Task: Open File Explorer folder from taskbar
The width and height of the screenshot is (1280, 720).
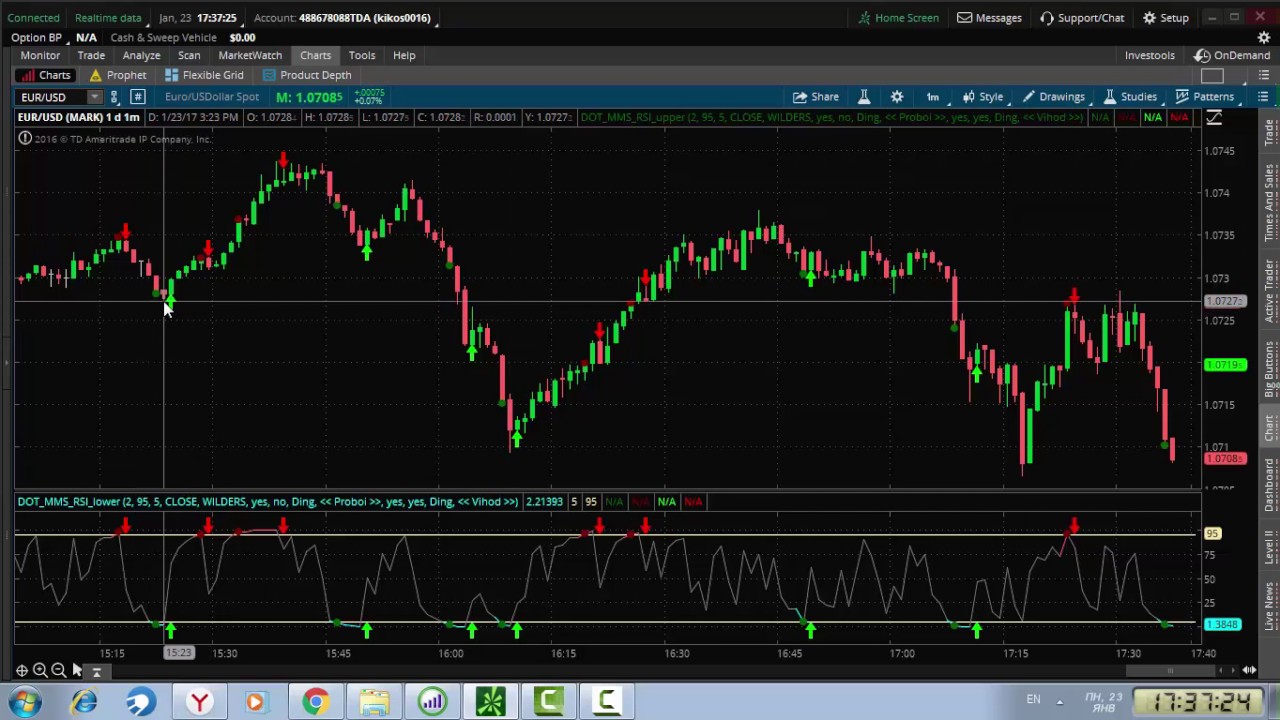Action: (374, 702)
